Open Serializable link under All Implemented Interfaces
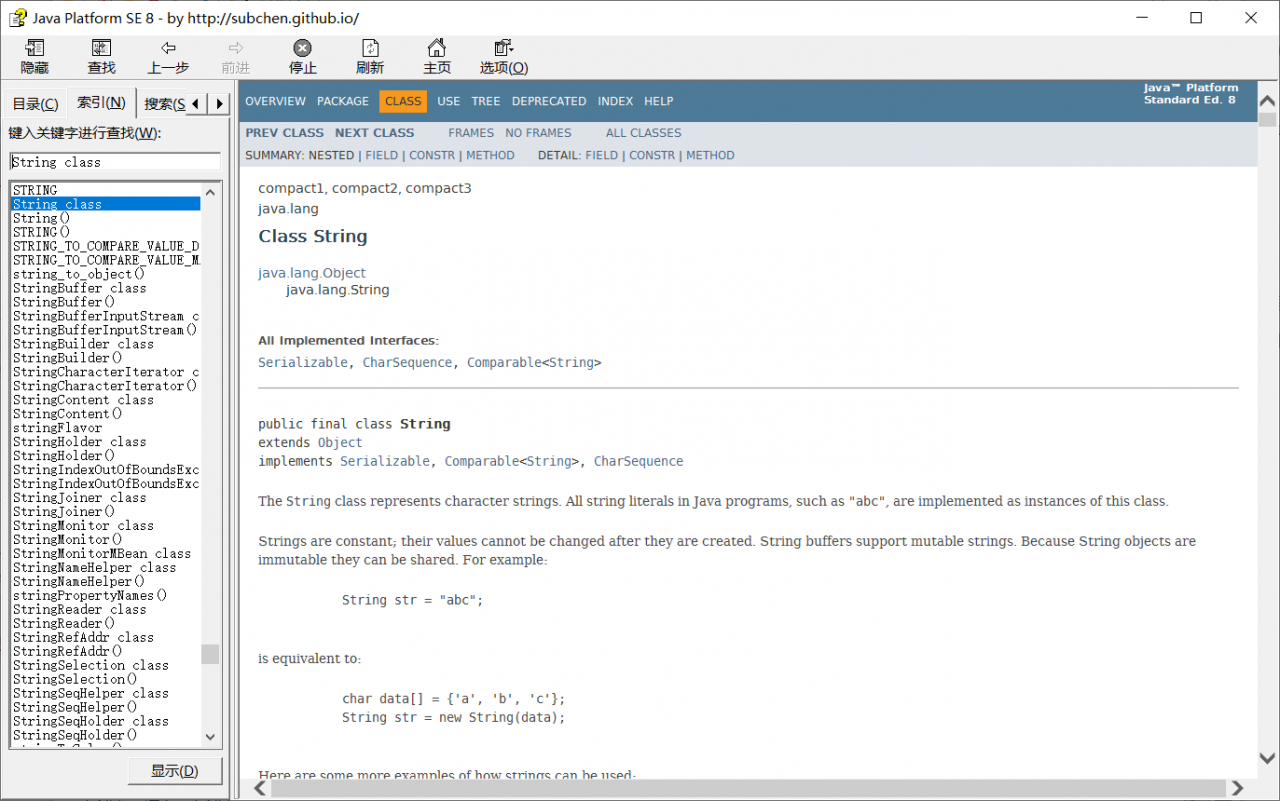 (303, 363)
